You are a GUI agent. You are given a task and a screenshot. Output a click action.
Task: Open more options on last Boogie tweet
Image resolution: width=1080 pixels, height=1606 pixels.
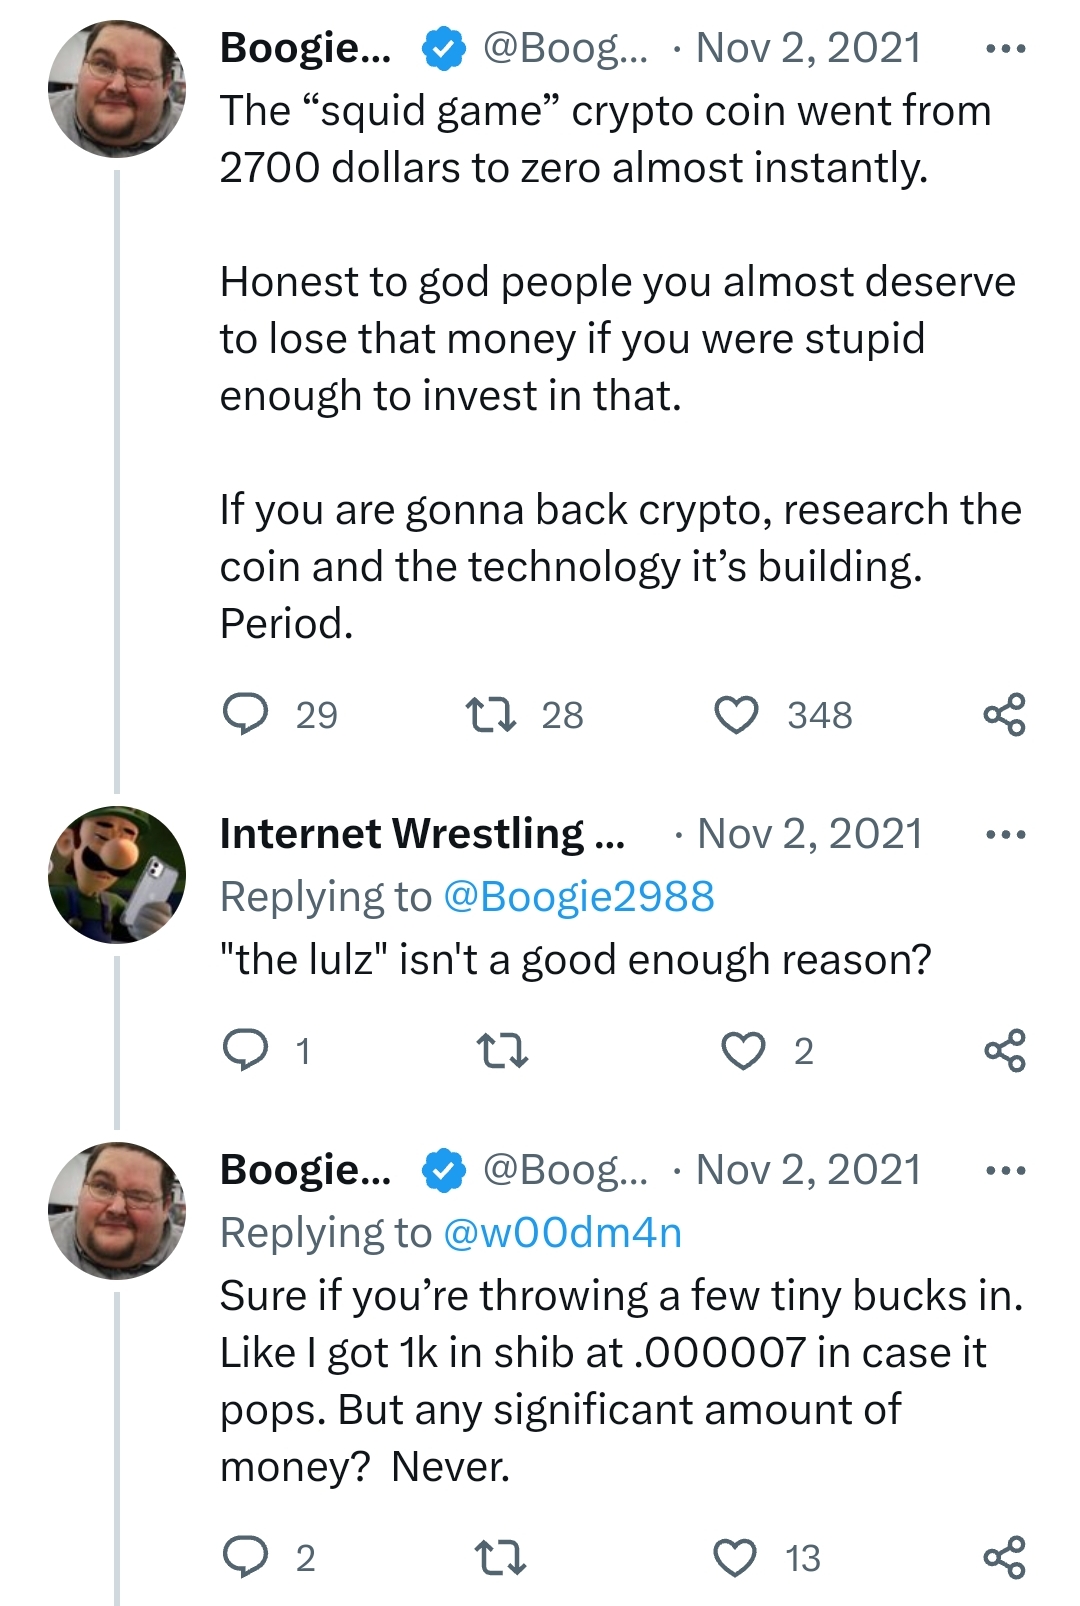(1005, 1170)
